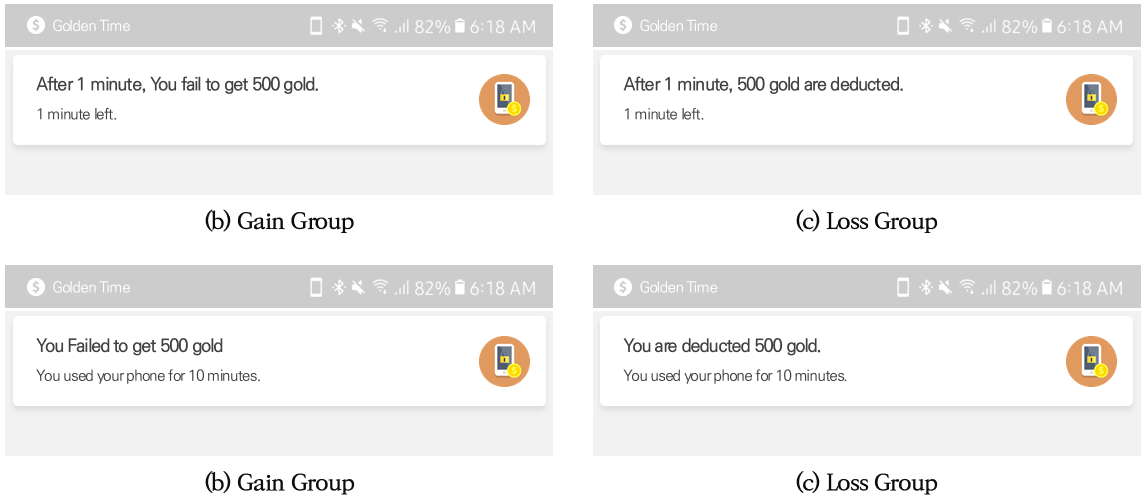Tap the phone-coin icon beside "You are deducted 500 gold"
The width and height of the screenshot is (1146, 499).
pyautogui.click(x=1091, y=361)
